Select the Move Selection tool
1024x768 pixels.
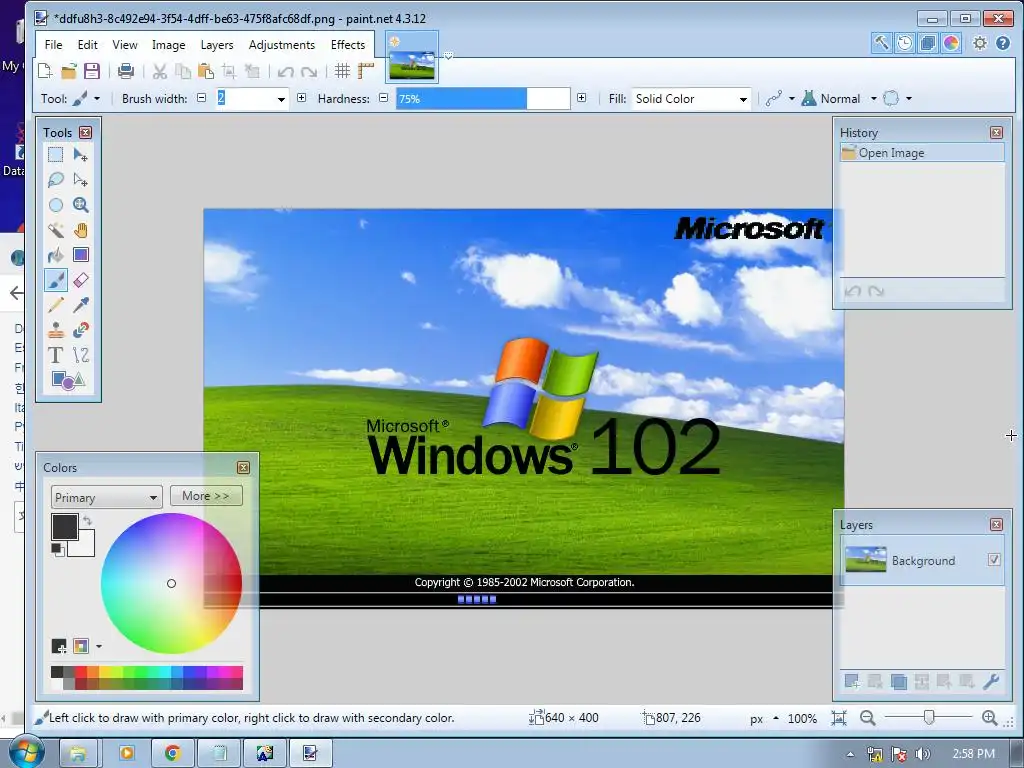[x=80, y=180]
